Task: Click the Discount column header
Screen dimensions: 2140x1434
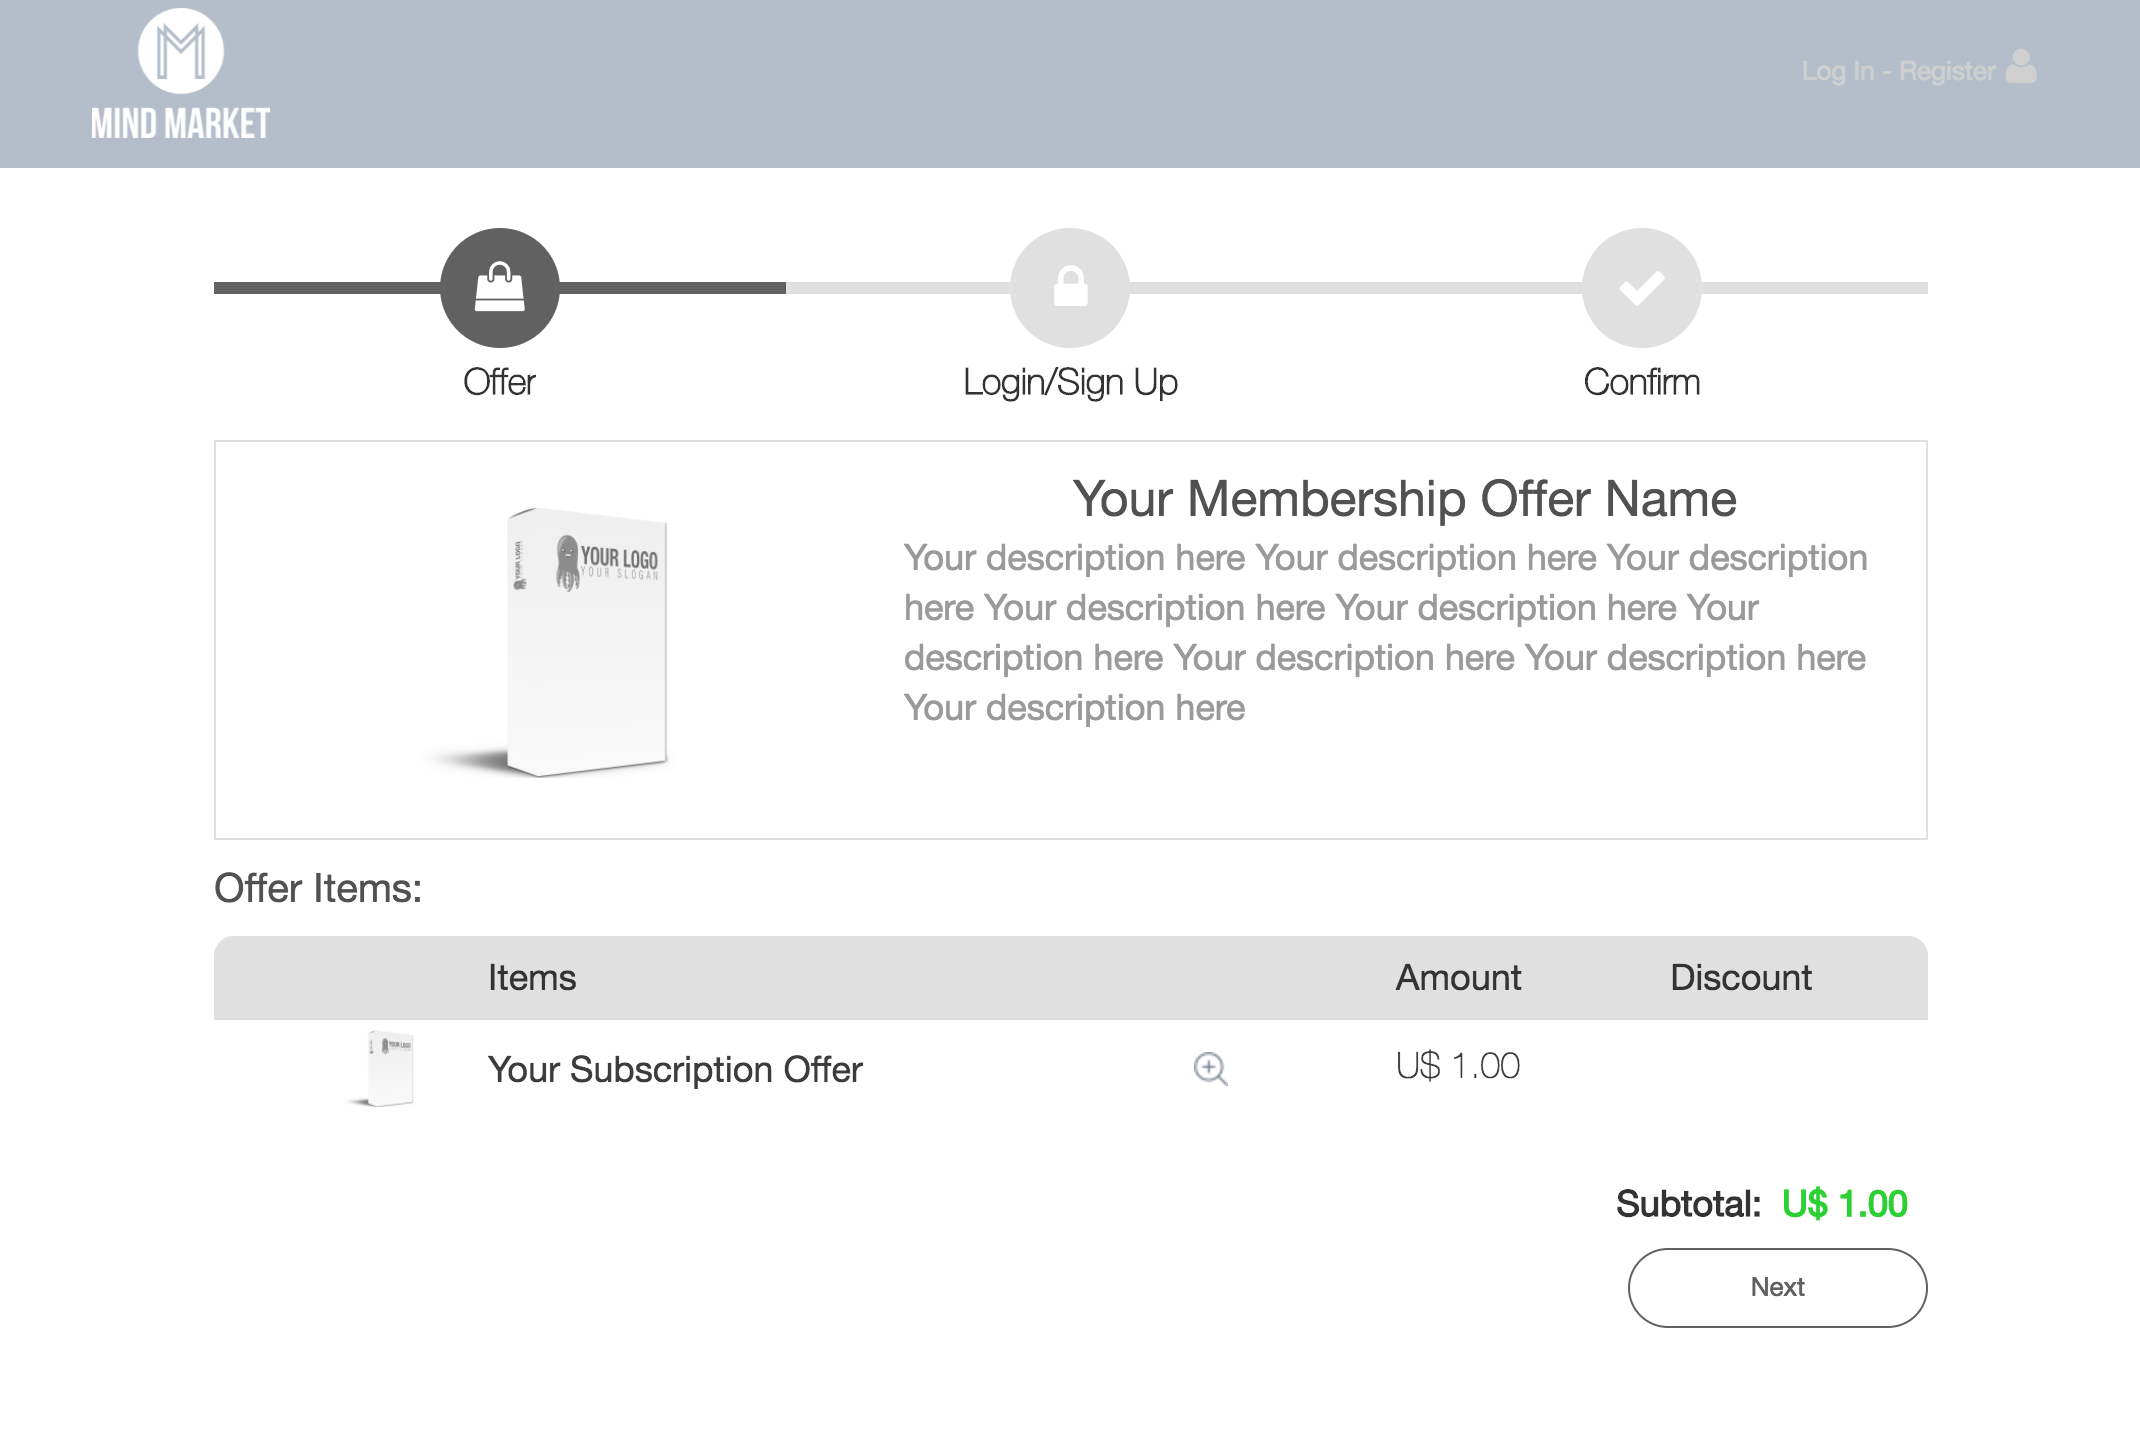Action: [1740, 977]
